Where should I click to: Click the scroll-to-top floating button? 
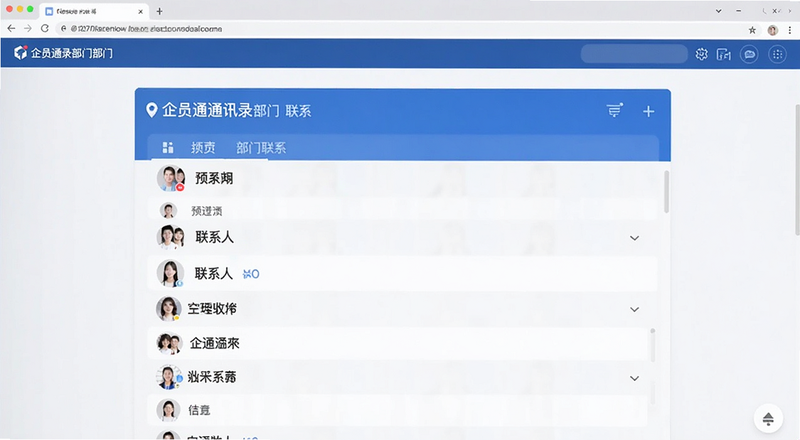click(768, 419)
